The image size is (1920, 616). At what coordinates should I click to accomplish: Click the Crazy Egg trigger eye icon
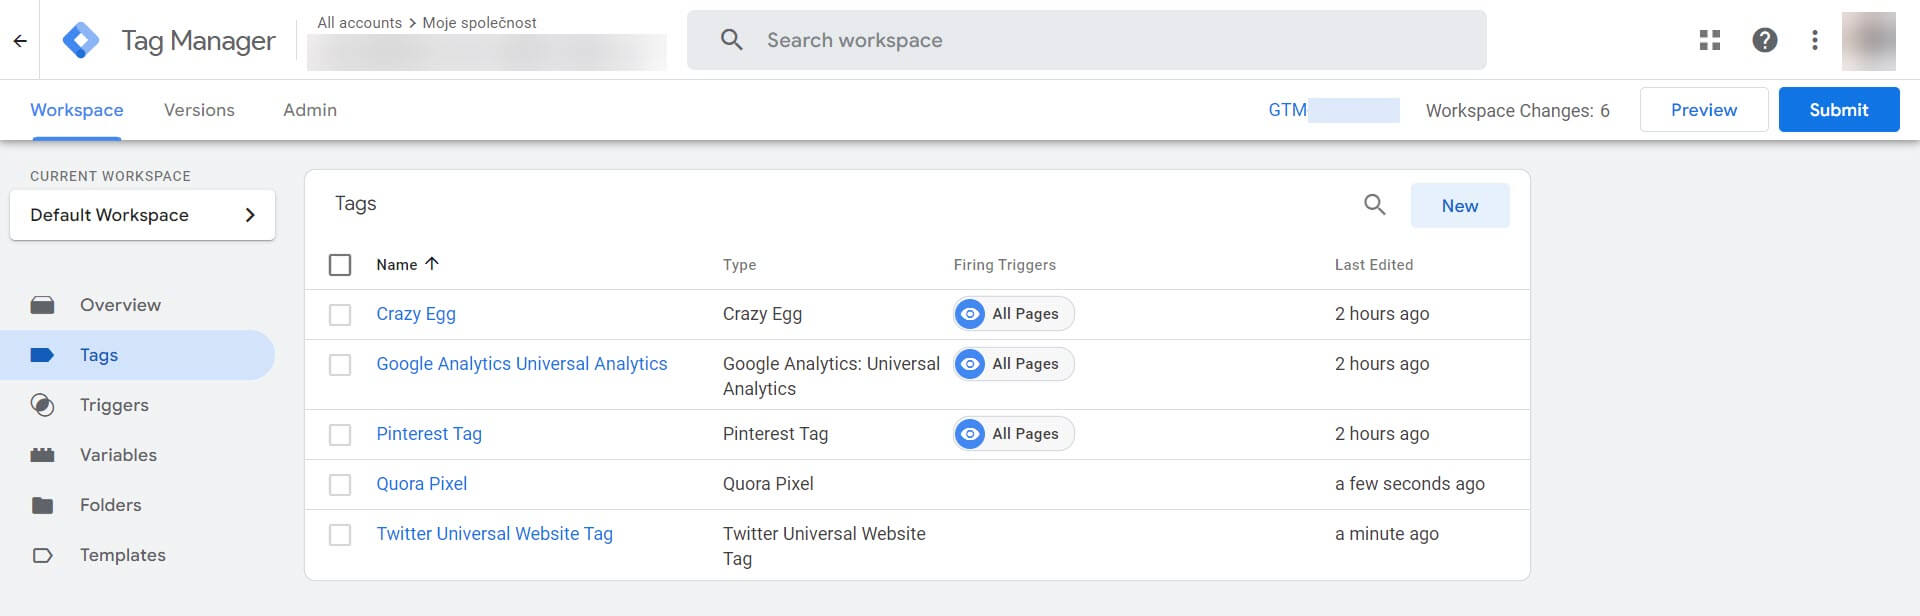tap(970, 314)
